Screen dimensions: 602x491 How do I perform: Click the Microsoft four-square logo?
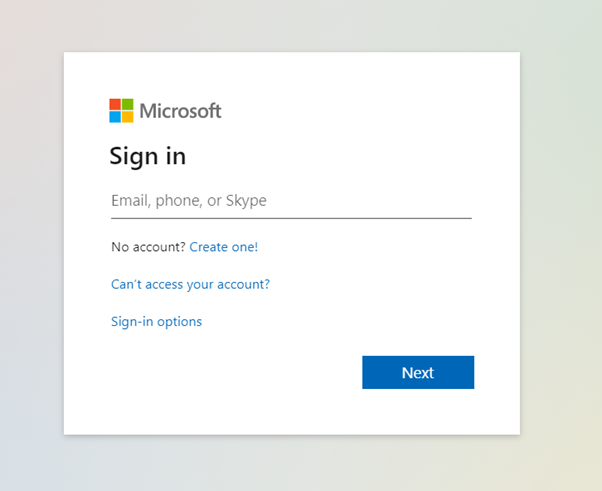pos(121,111)
